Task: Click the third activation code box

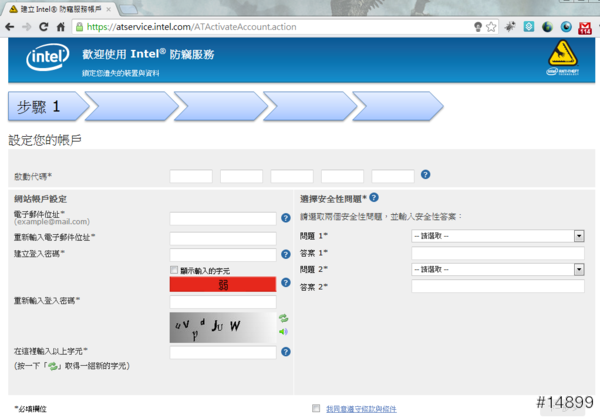Action: [x=292, y=176]
